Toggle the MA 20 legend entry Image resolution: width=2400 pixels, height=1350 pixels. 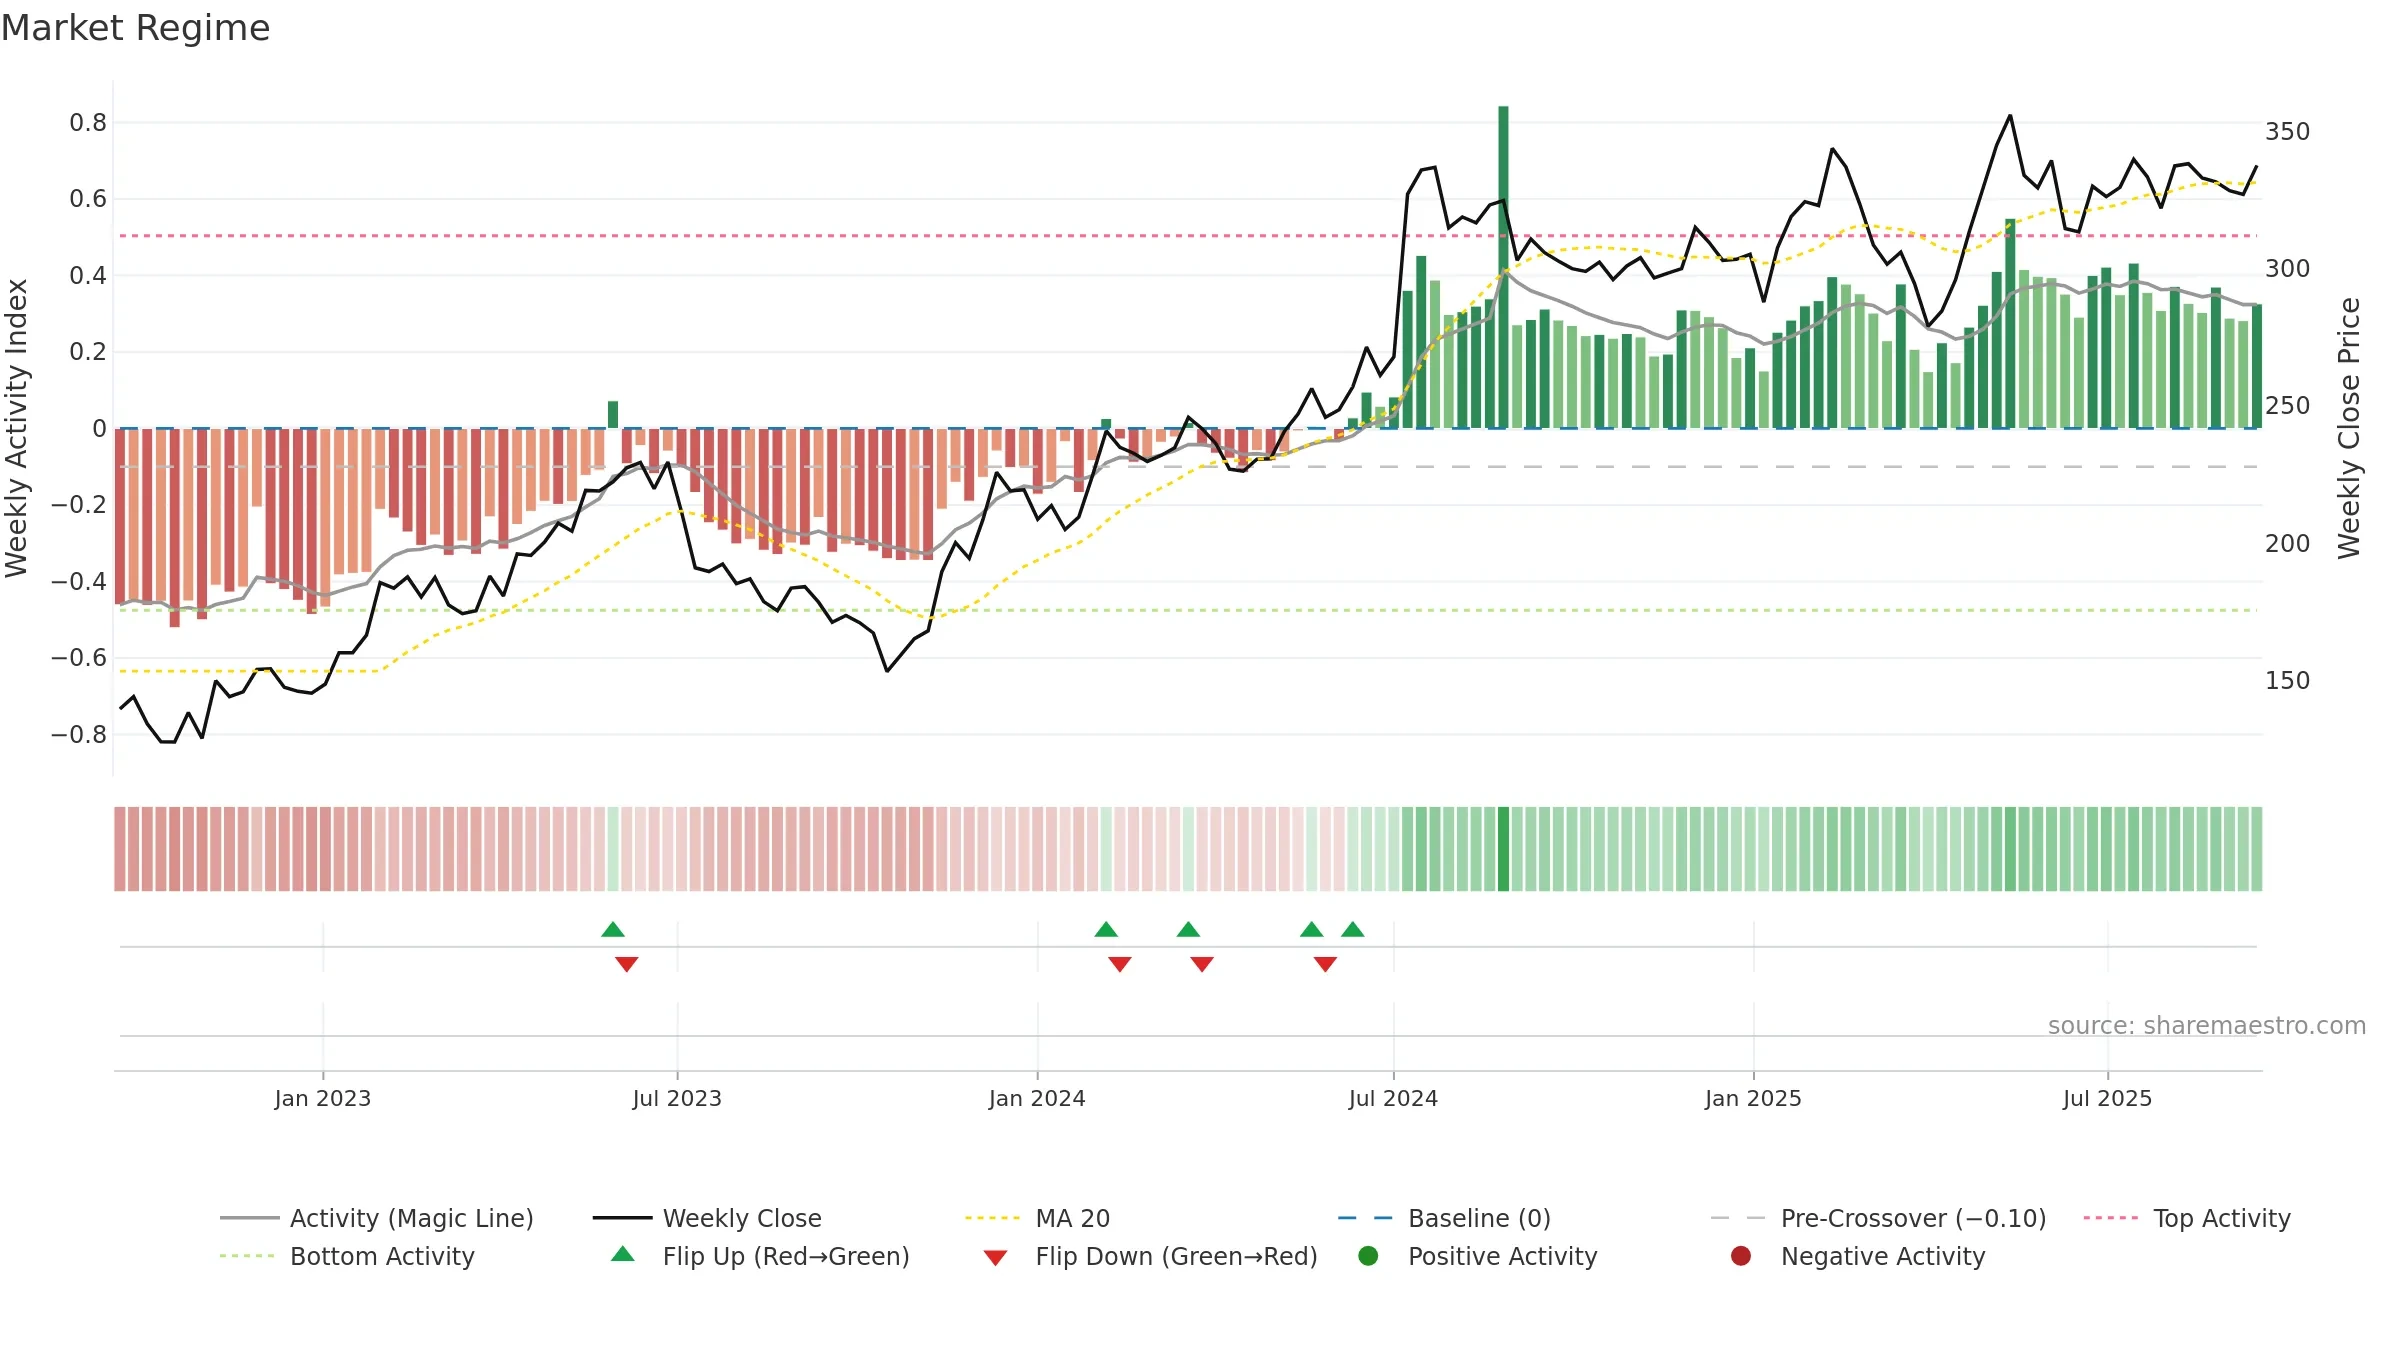point(1037,1218)
